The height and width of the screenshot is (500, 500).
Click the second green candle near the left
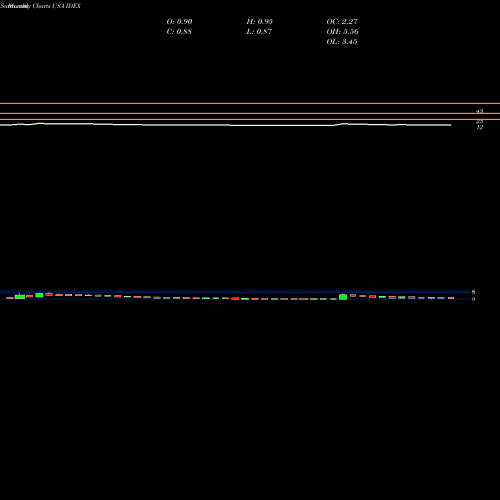(39, 295)
